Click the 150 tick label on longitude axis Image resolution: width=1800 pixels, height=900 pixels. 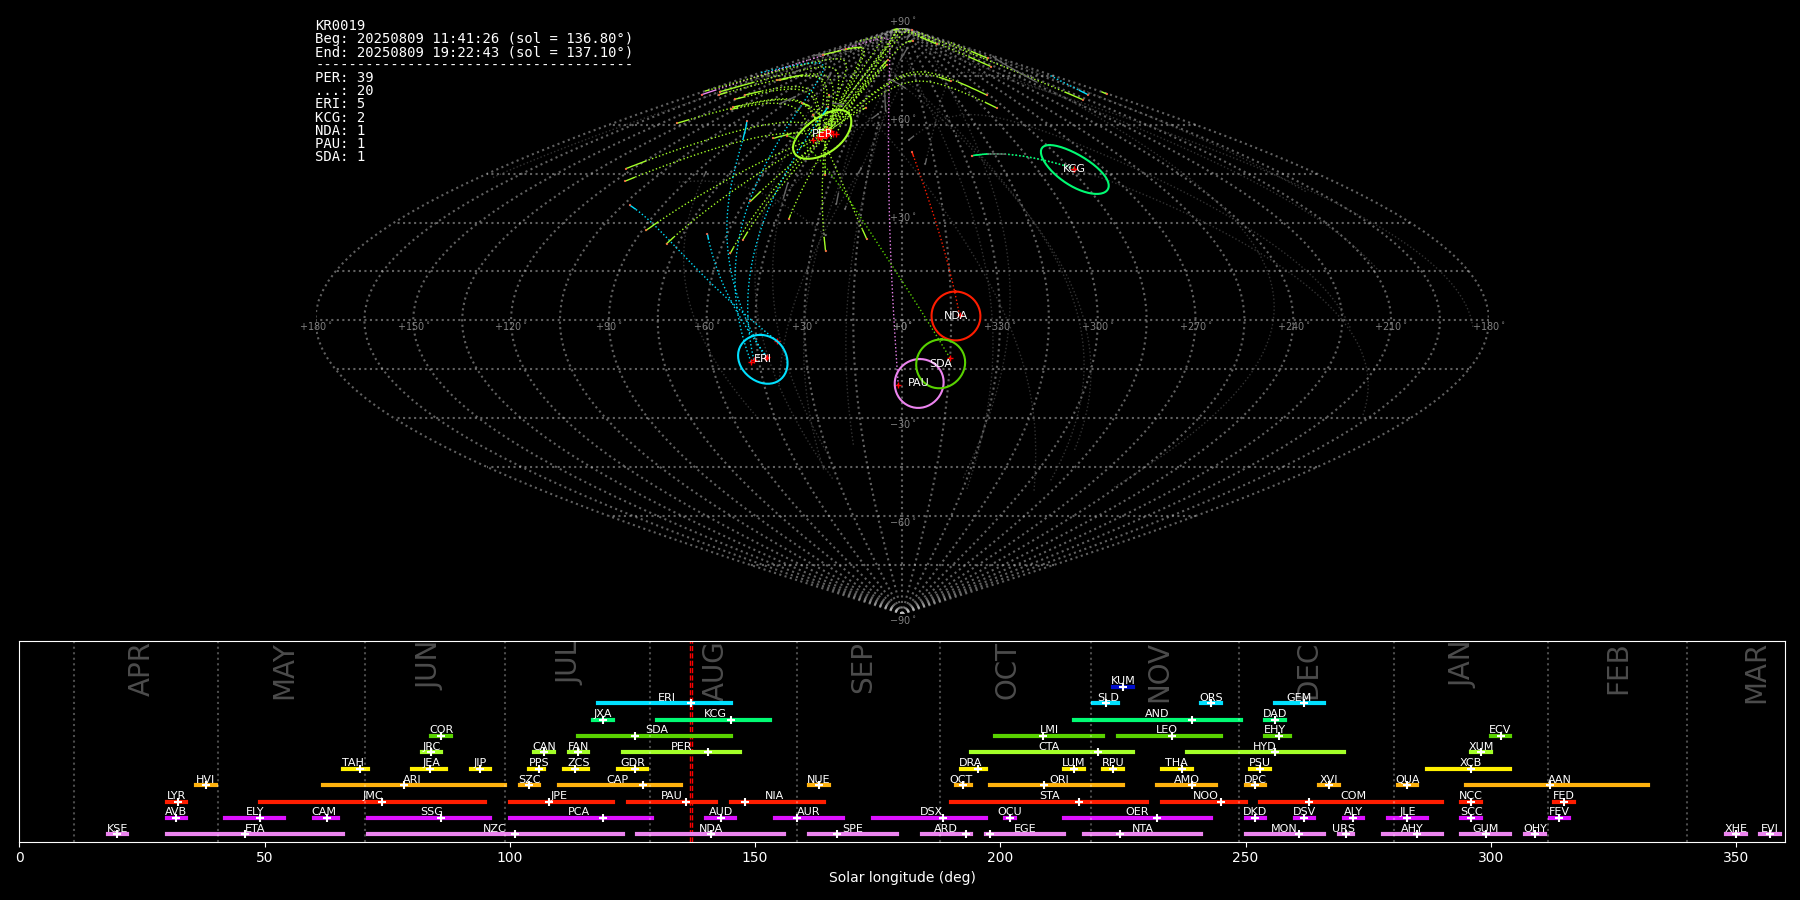click(755, 857)
